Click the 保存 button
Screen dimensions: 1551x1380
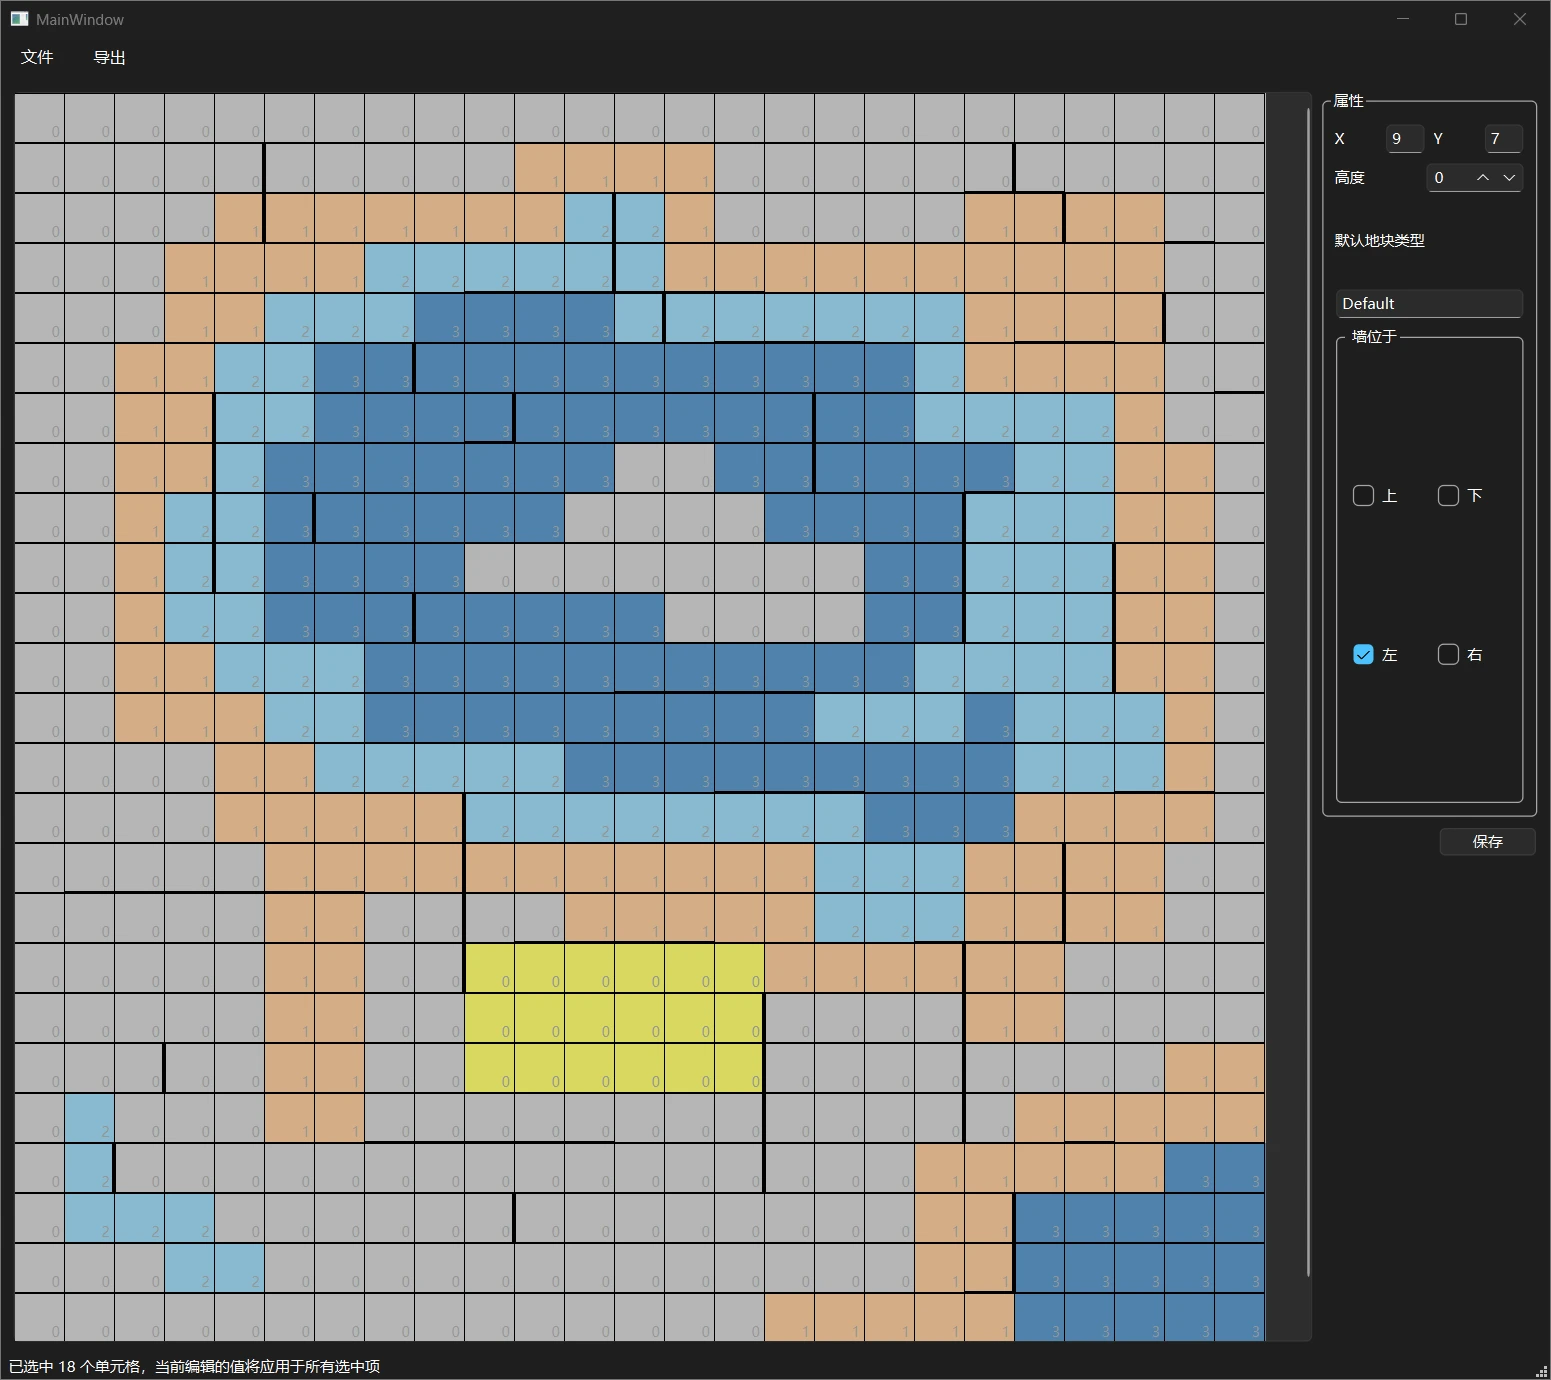coord(1487,841)
